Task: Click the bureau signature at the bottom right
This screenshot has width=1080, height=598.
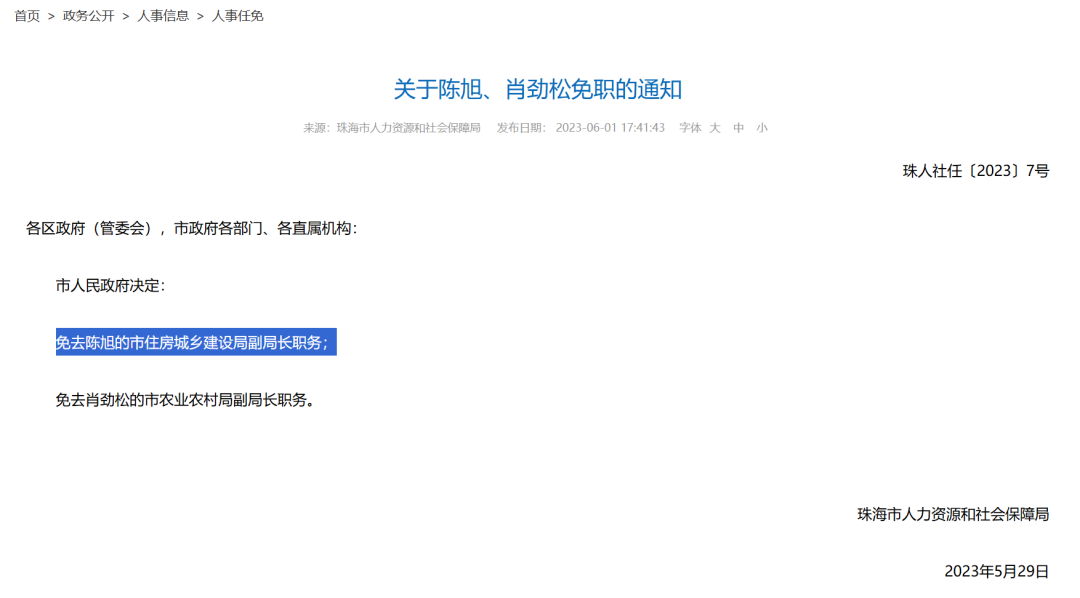Action: (953, 514)
